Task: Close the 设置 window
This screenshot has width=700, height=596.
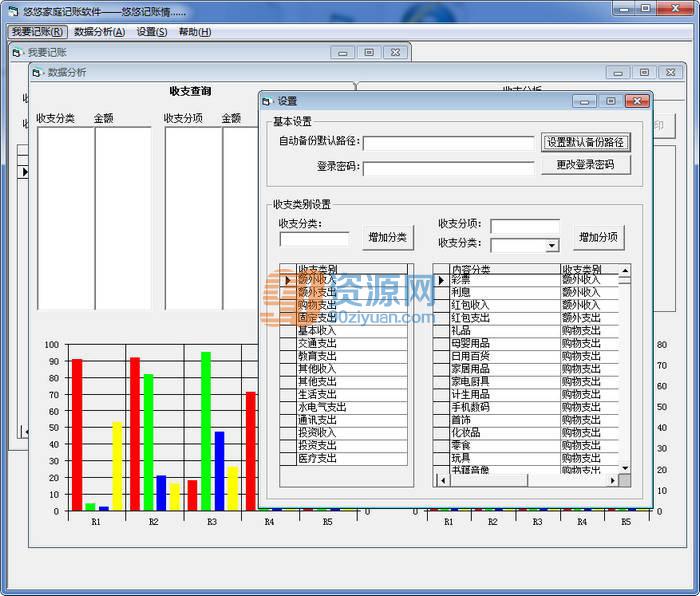Action: point(637,101)
